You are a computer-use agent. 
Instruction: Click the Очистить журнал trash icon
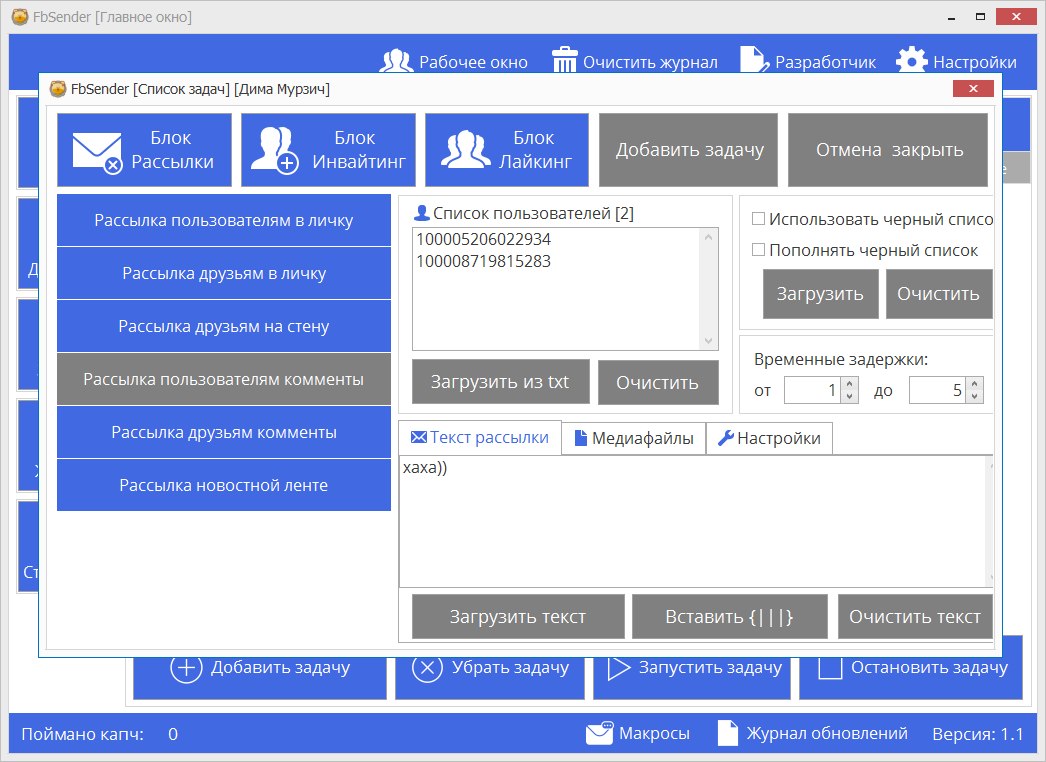[565, 61]
